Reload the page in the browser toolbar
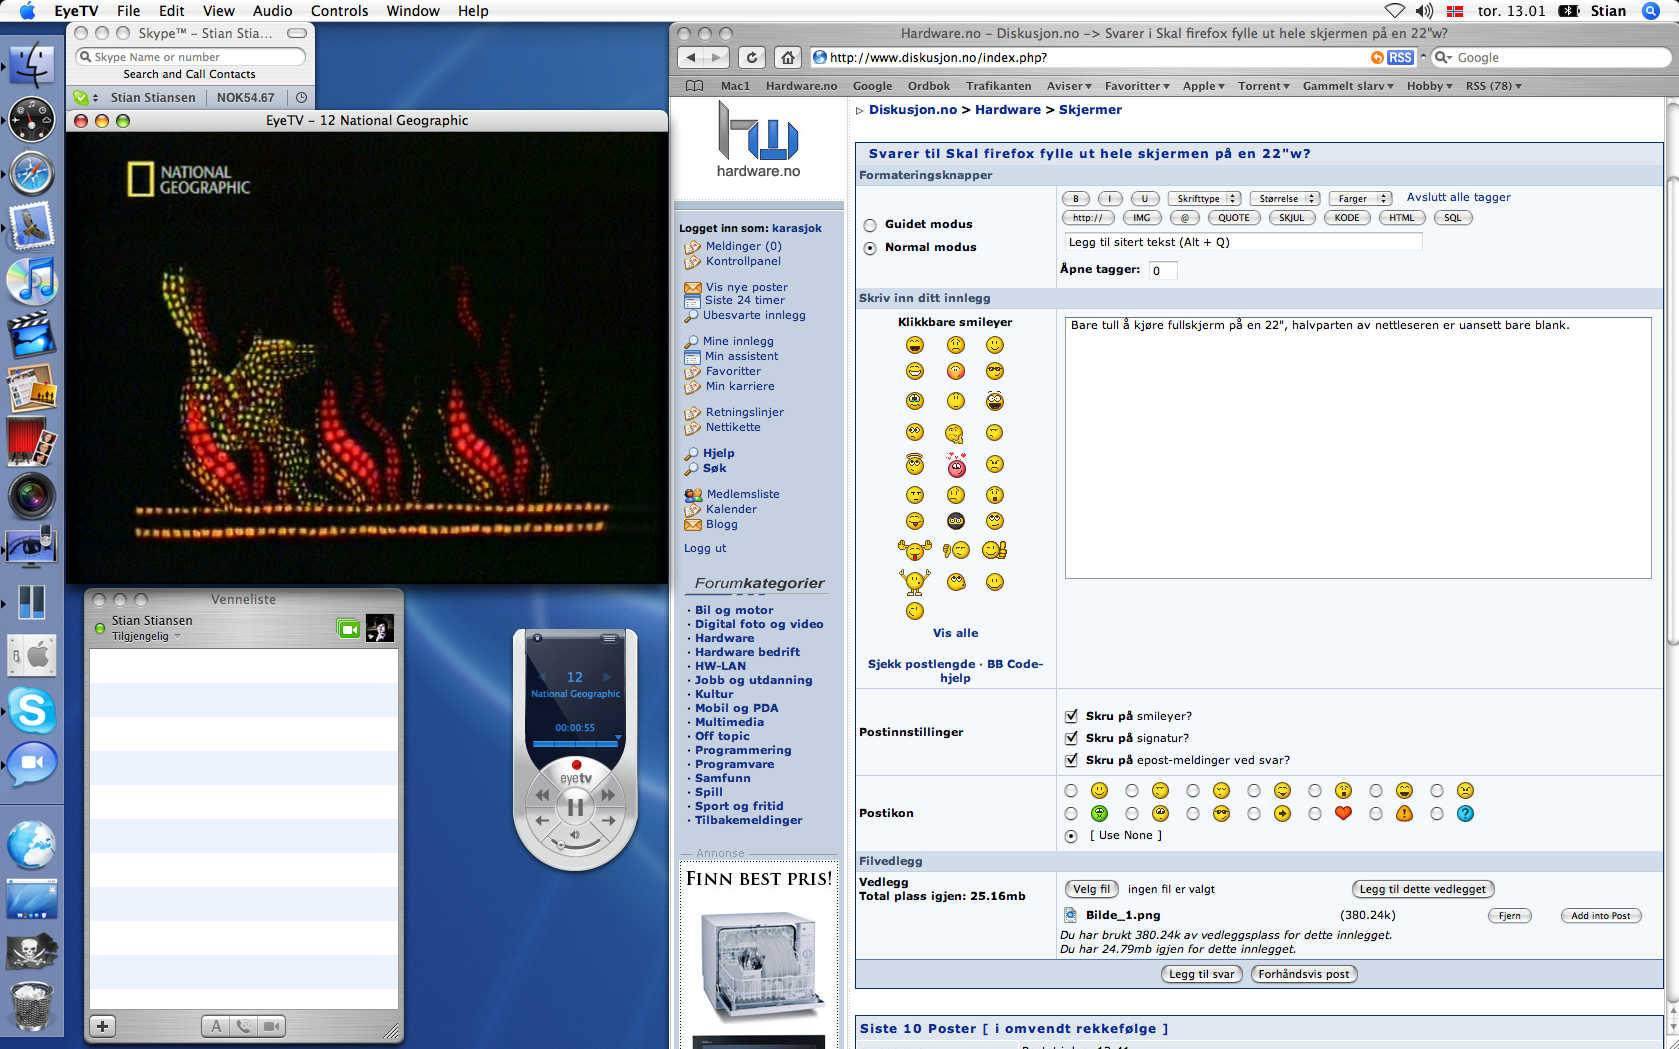Screen dimensions: 1679x1049 [752, 57]
